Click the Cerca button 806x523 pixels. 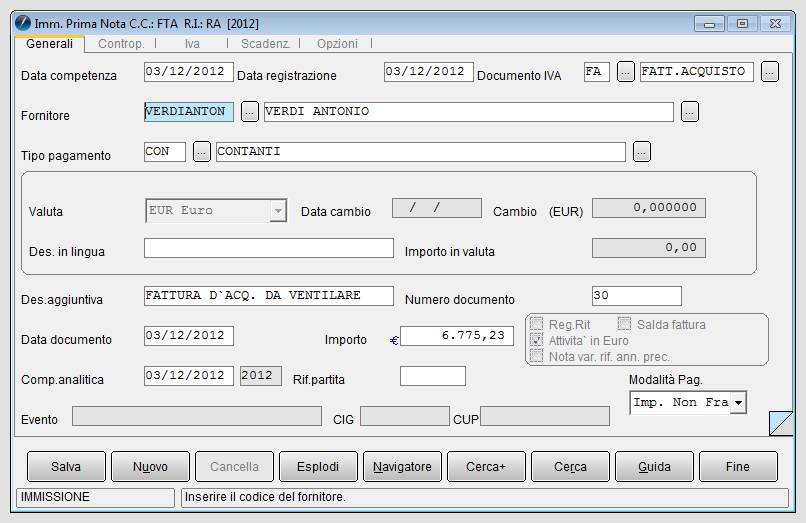[x=571, y=466]
